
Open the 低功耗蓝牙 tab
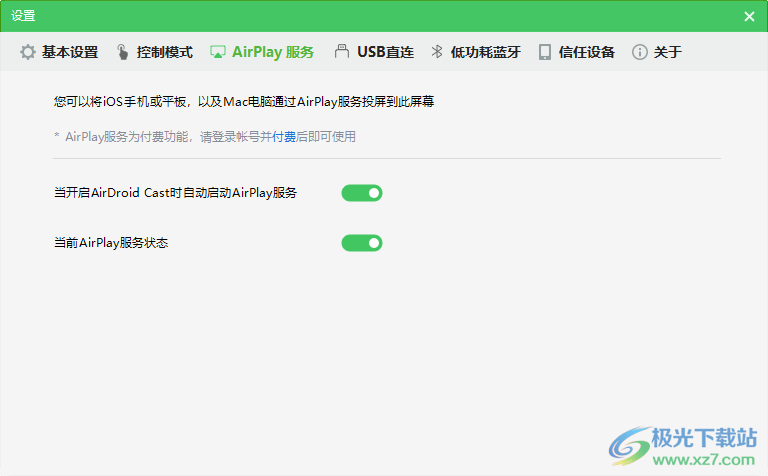coord(476,52)
